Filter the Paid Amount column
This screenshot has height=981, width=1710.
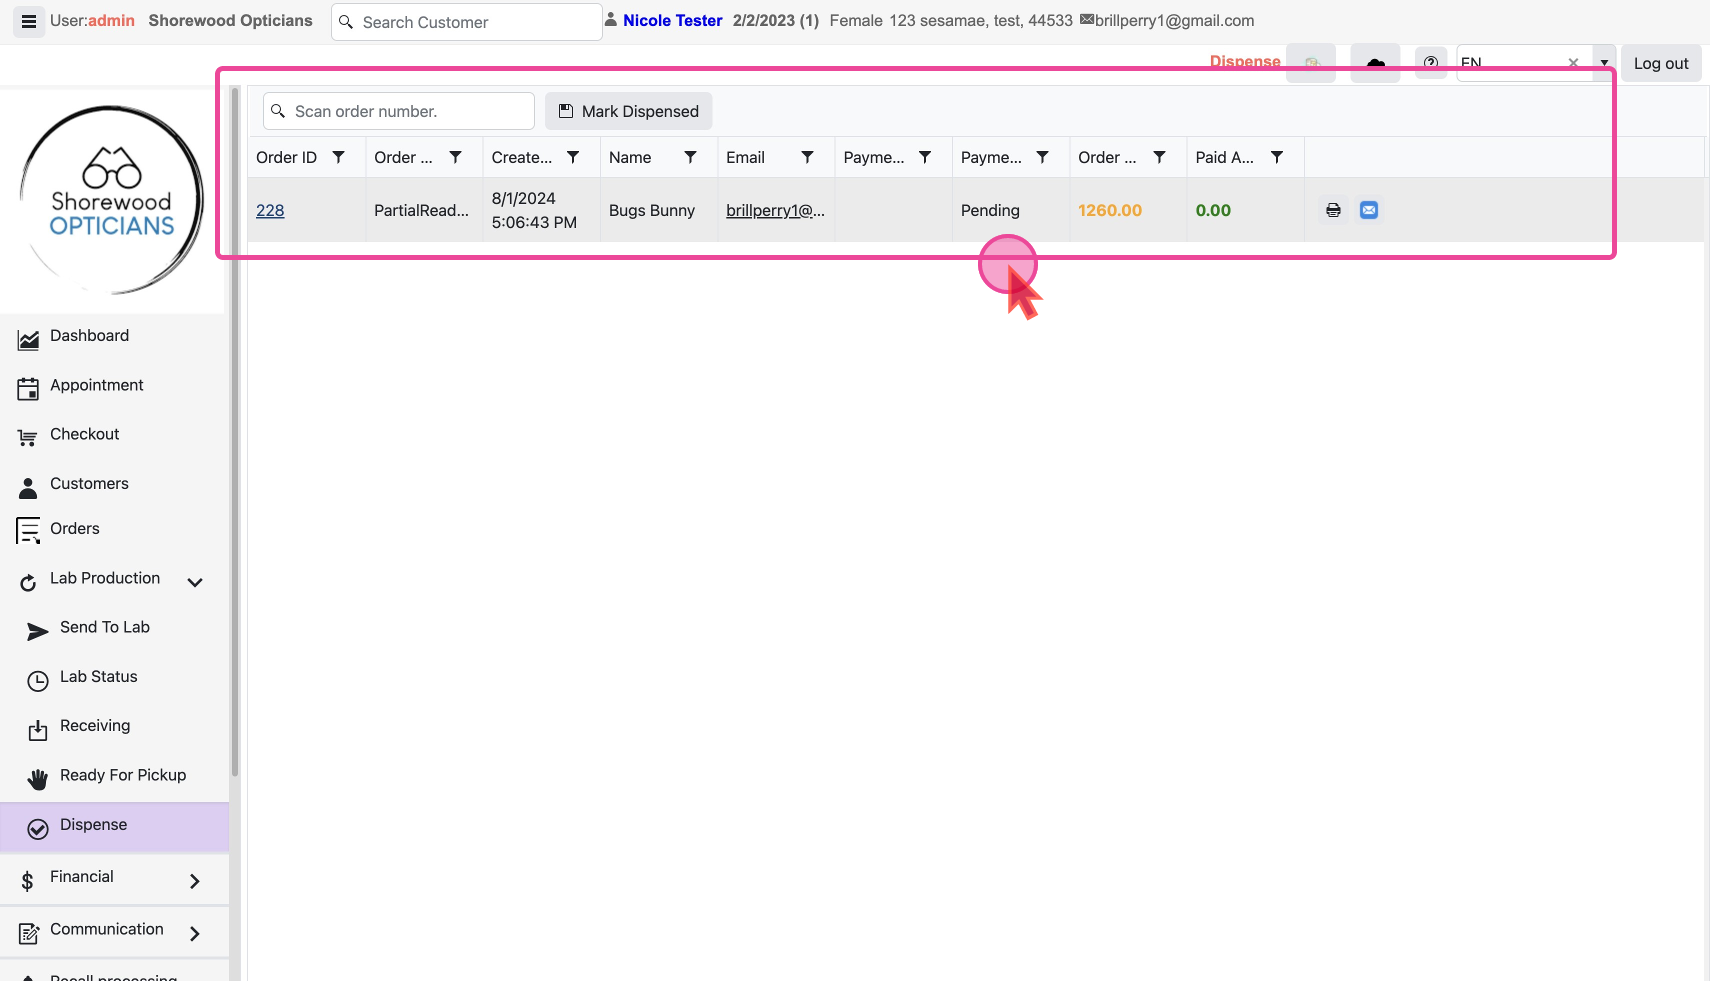1277,157
